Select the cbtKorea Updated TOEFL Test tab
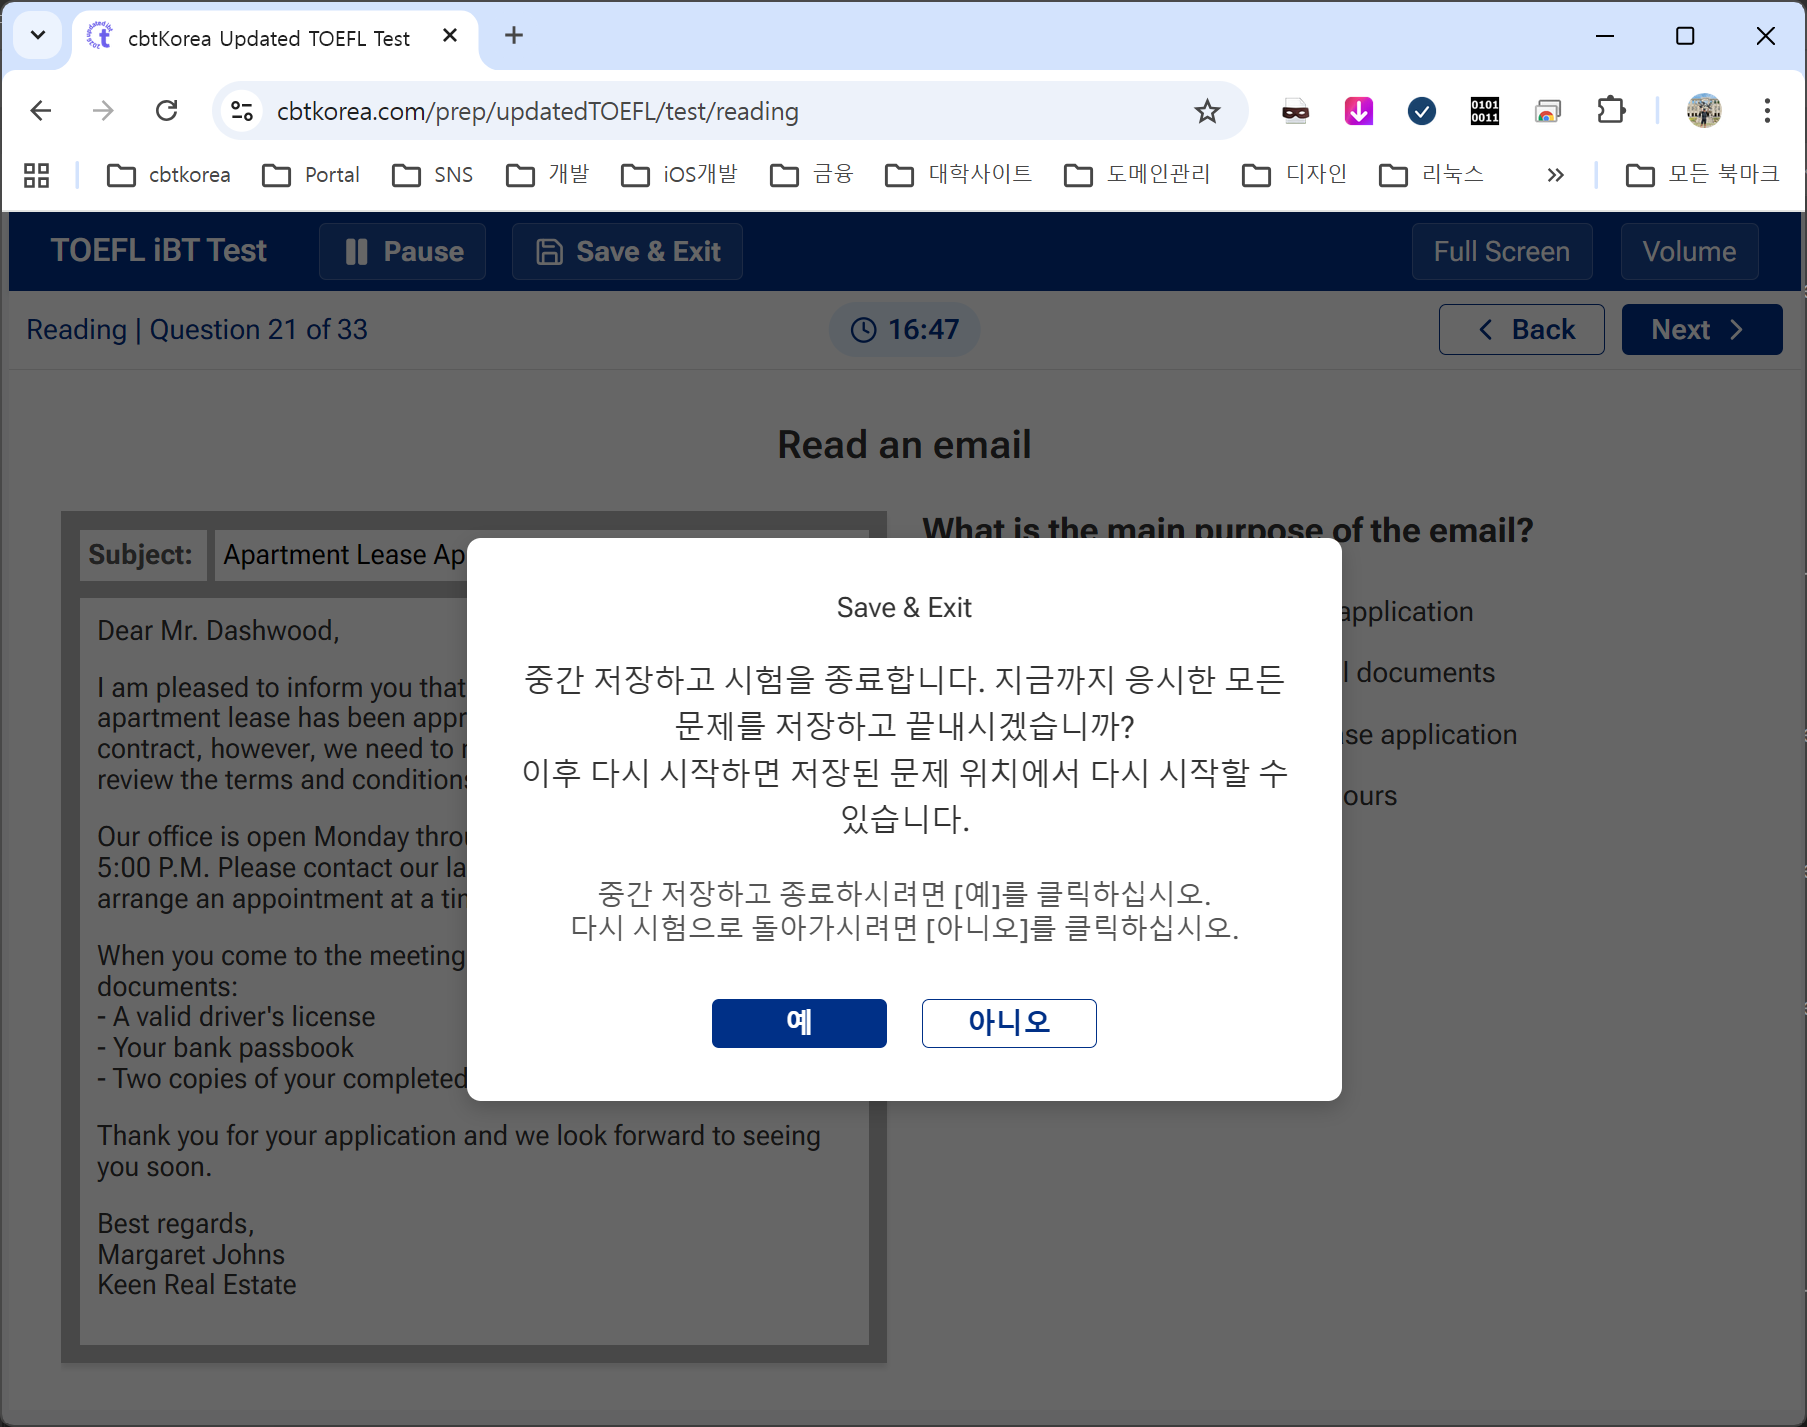The width and height of the screenshot is (1807, 1427). pyautogui.click(x=268, y=38)
